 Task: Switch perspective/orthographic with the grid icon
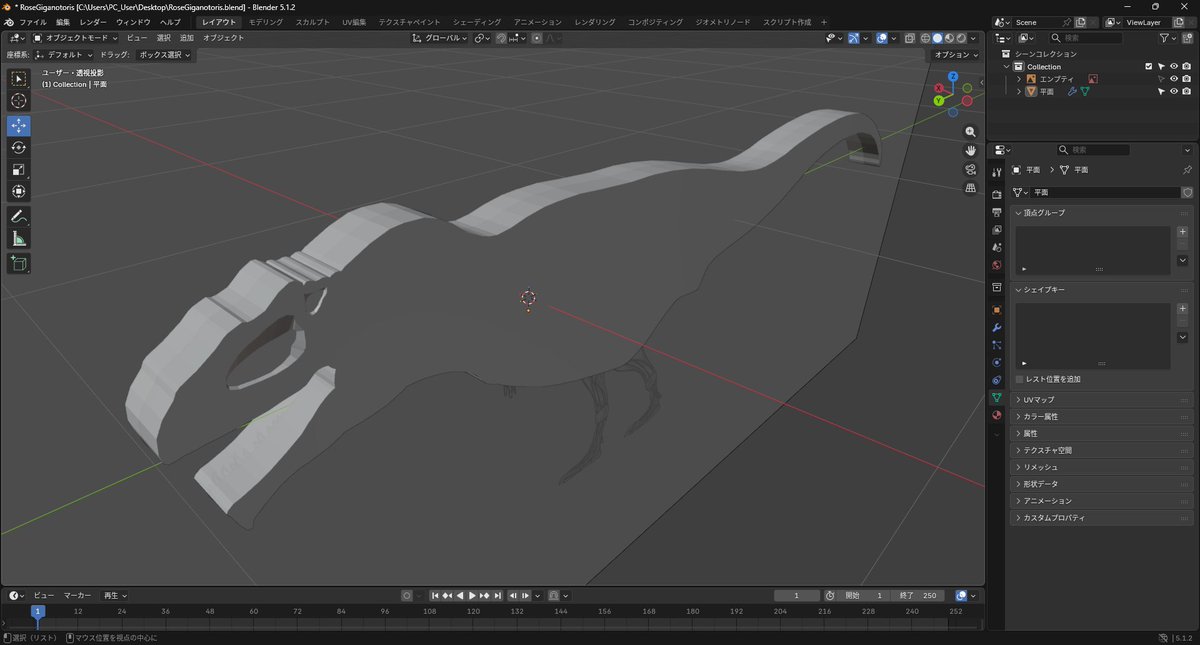[970, 188]
